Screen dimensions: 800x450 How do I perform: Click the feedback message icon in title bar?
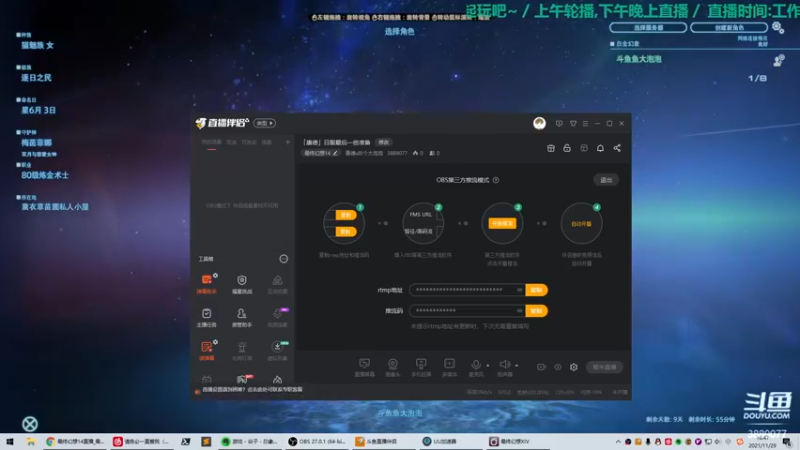point(559,123)
